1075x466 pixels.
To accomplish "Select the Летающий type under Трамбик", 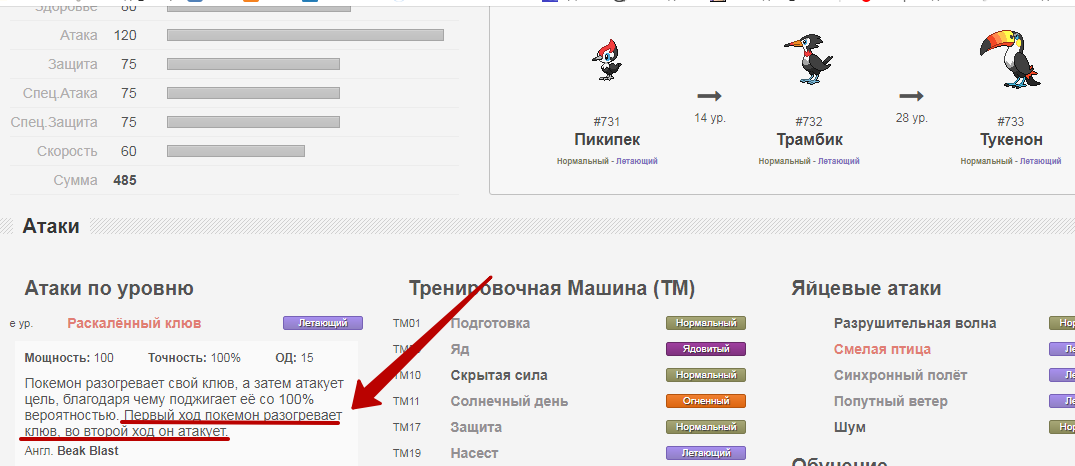I will coord(838,161).
